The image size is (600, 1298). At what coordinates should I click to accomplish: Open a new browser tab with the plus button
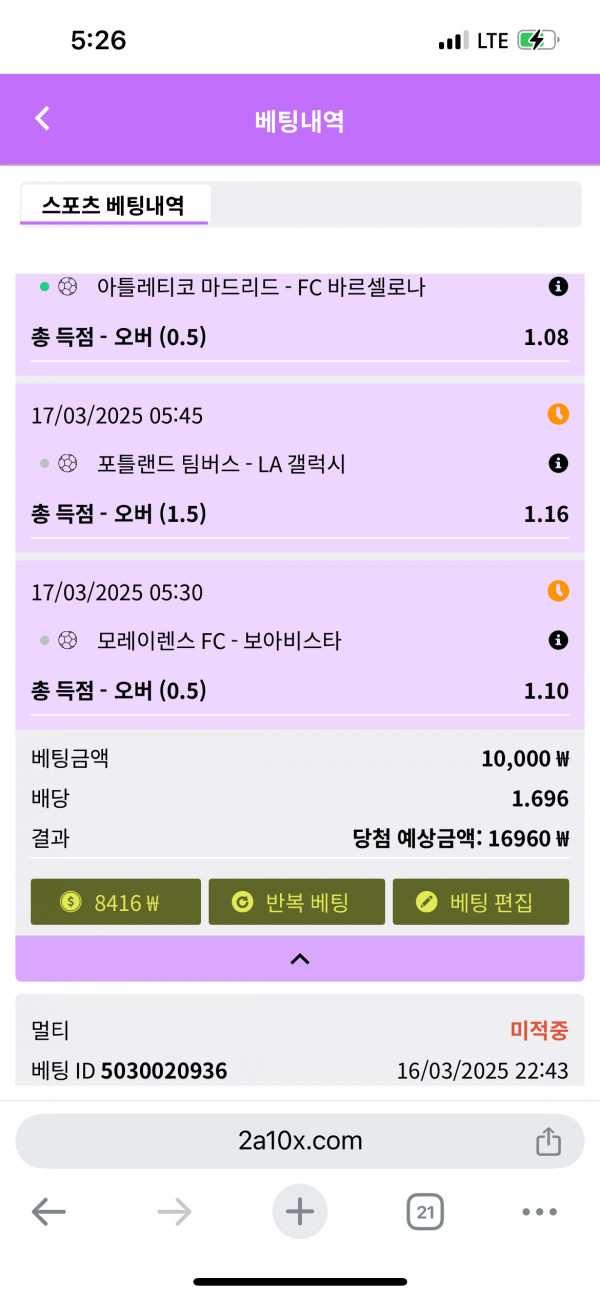point(300,1212)
